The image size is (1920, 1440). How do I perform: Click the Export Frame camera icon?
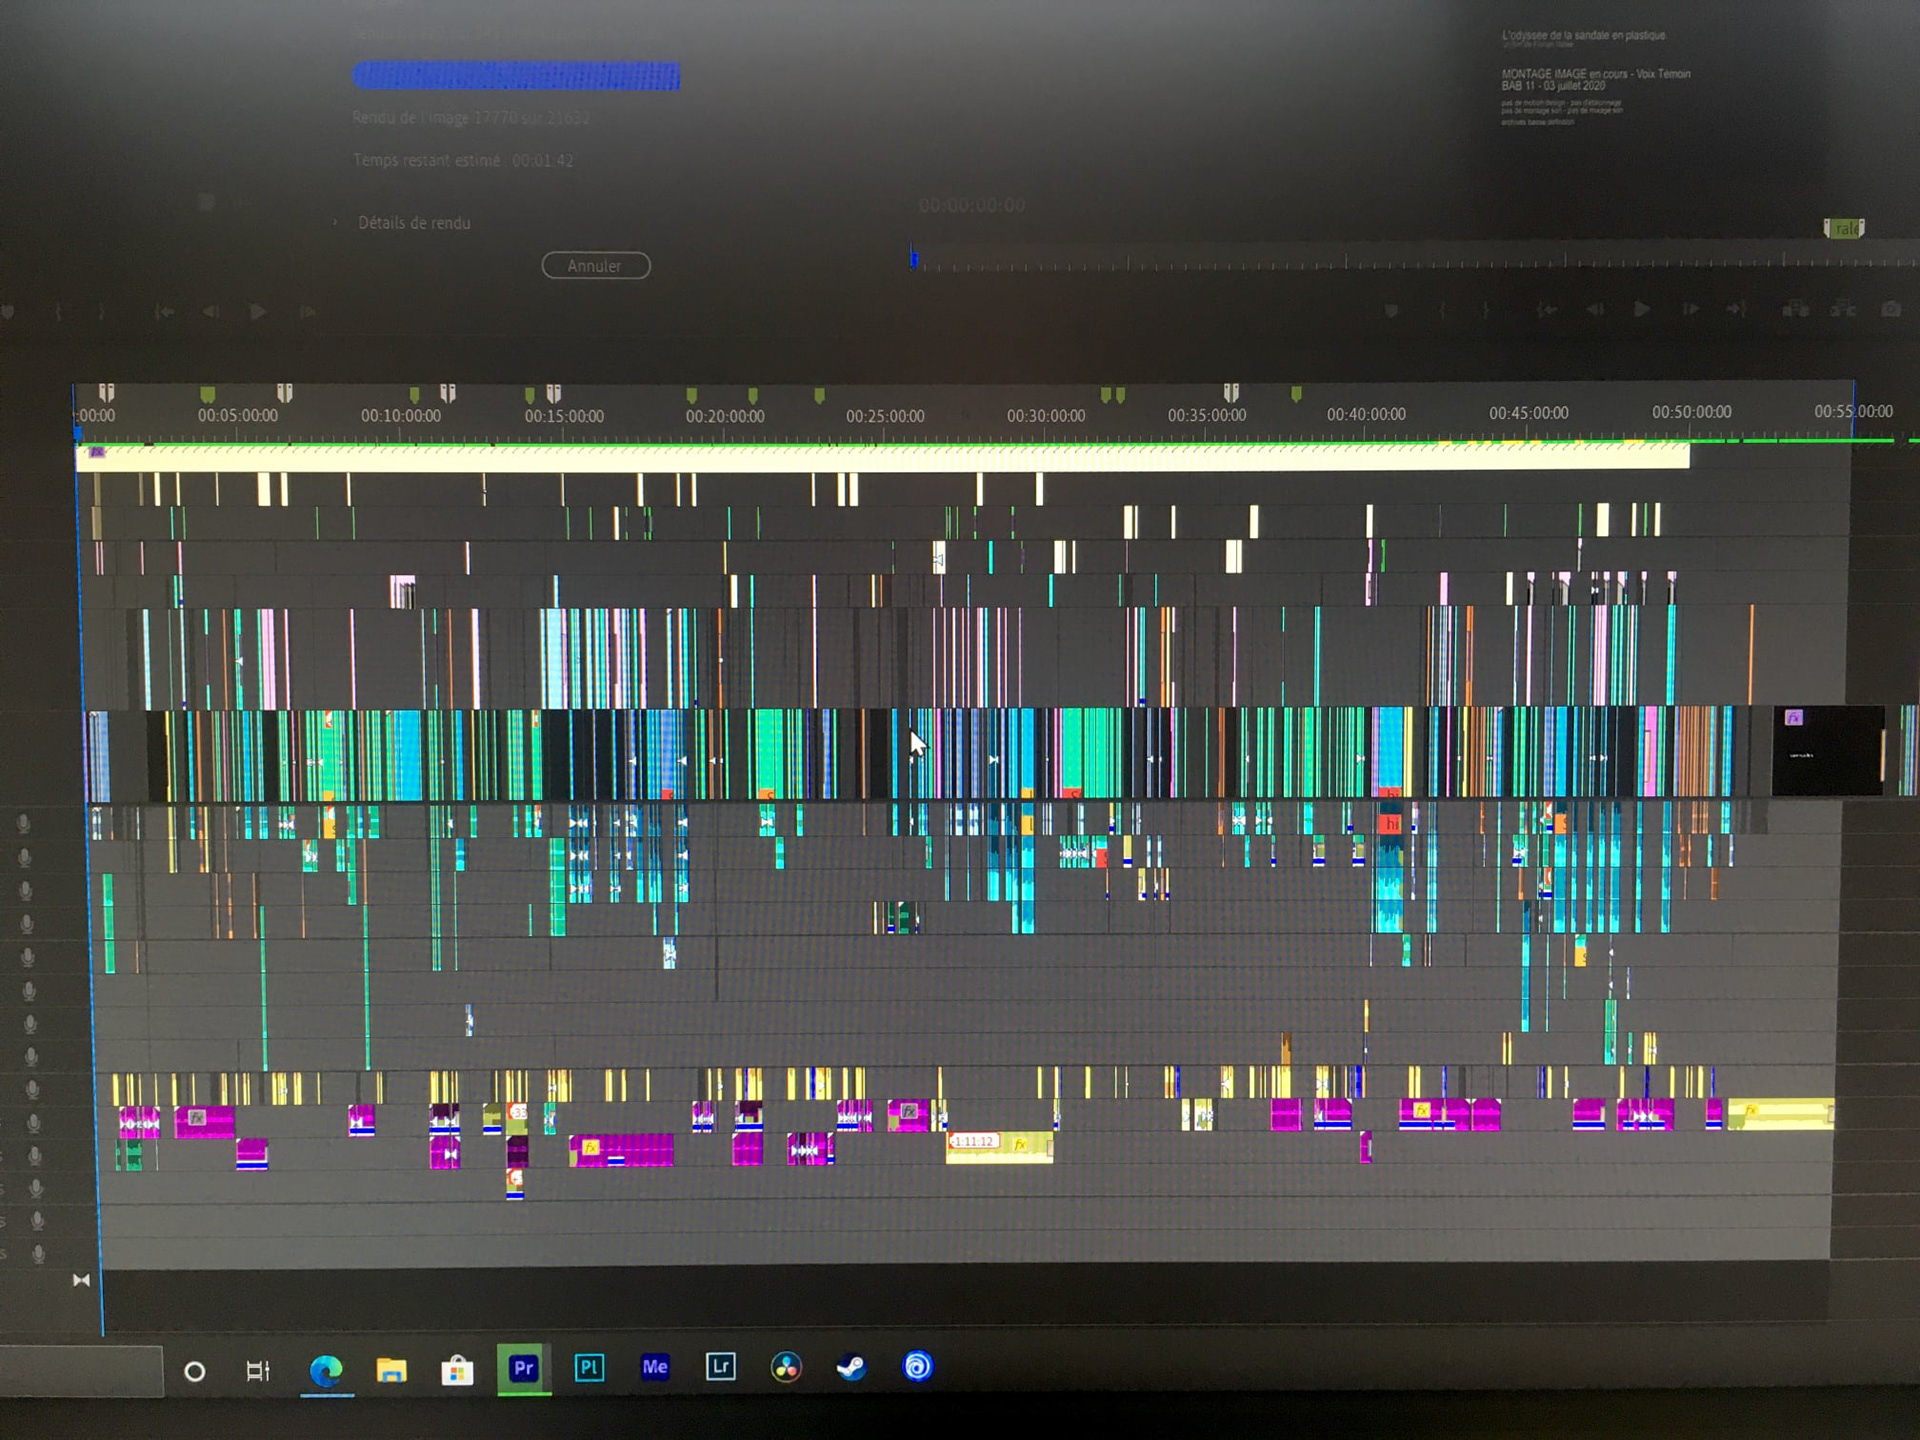click(x=1891, y=309)
